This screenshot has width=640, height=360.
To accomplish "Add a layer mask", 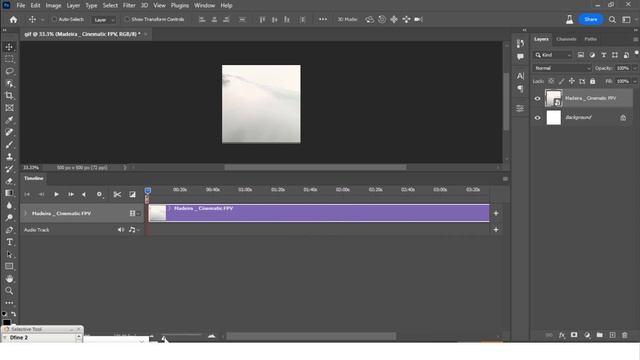I will 574,335.
